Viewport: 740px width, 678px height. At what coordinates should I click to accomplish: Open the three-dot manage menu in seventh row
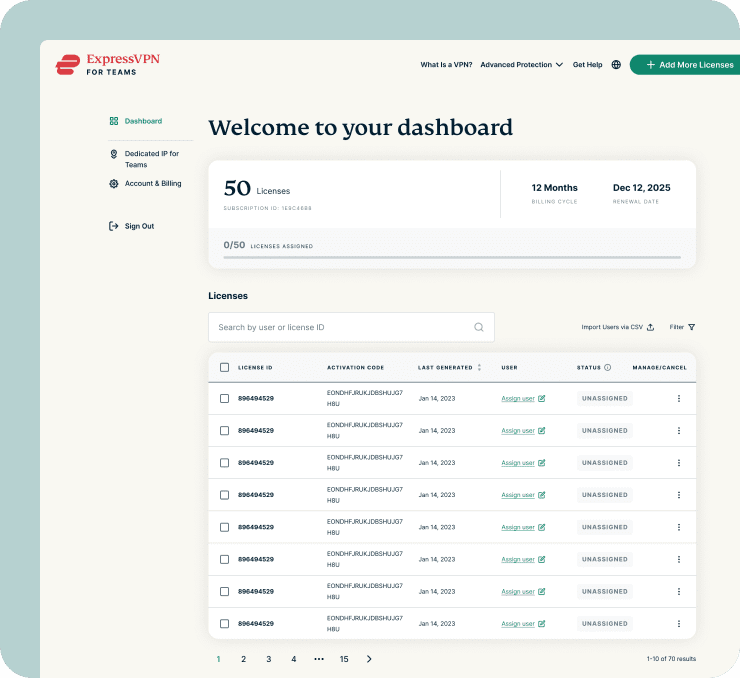click(679, 592)
